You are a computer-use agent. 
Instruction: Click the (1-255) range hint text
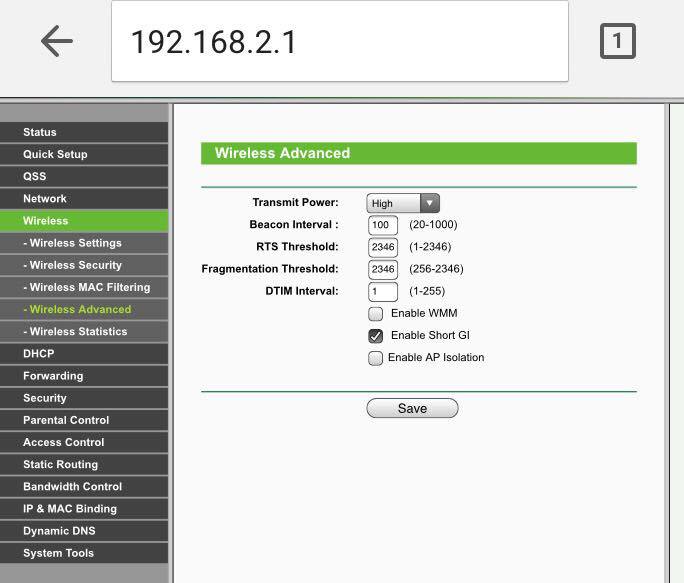pyautogui.click(x=427, y=291)
